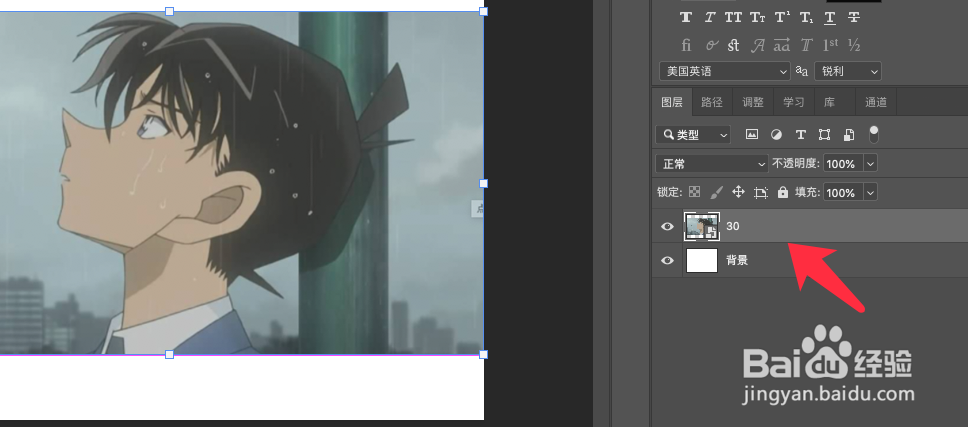
Task: Open the 正常 blend mode dropdown
Action: (x=712, y=164)
